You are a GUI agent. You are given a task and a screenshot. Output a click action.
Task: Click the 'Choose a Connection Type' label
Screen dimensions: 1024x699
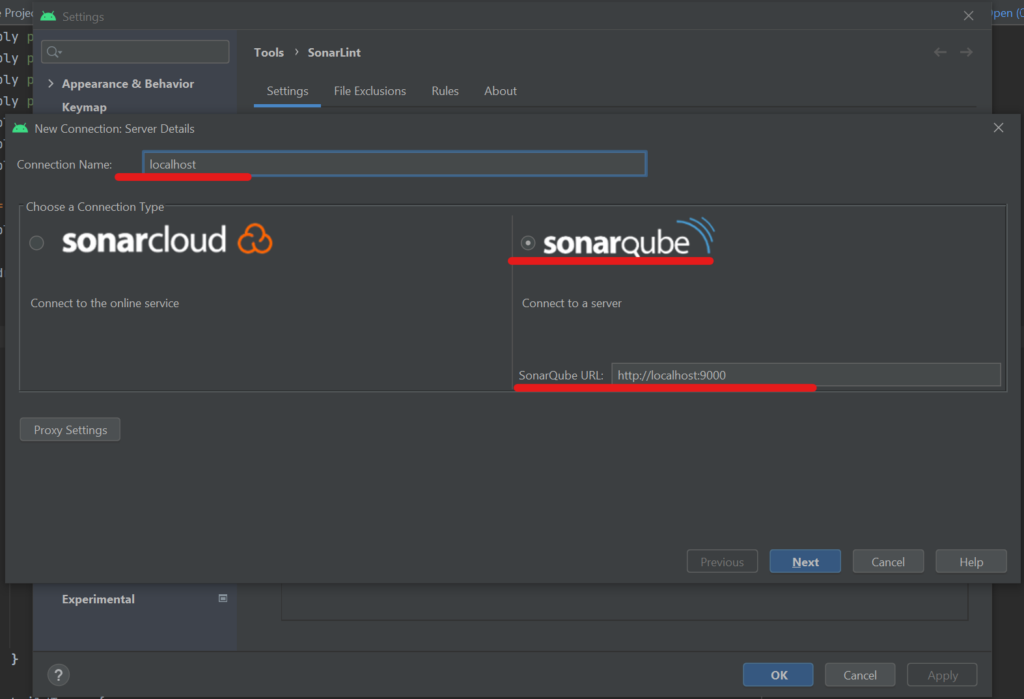[x=95, y=206]
